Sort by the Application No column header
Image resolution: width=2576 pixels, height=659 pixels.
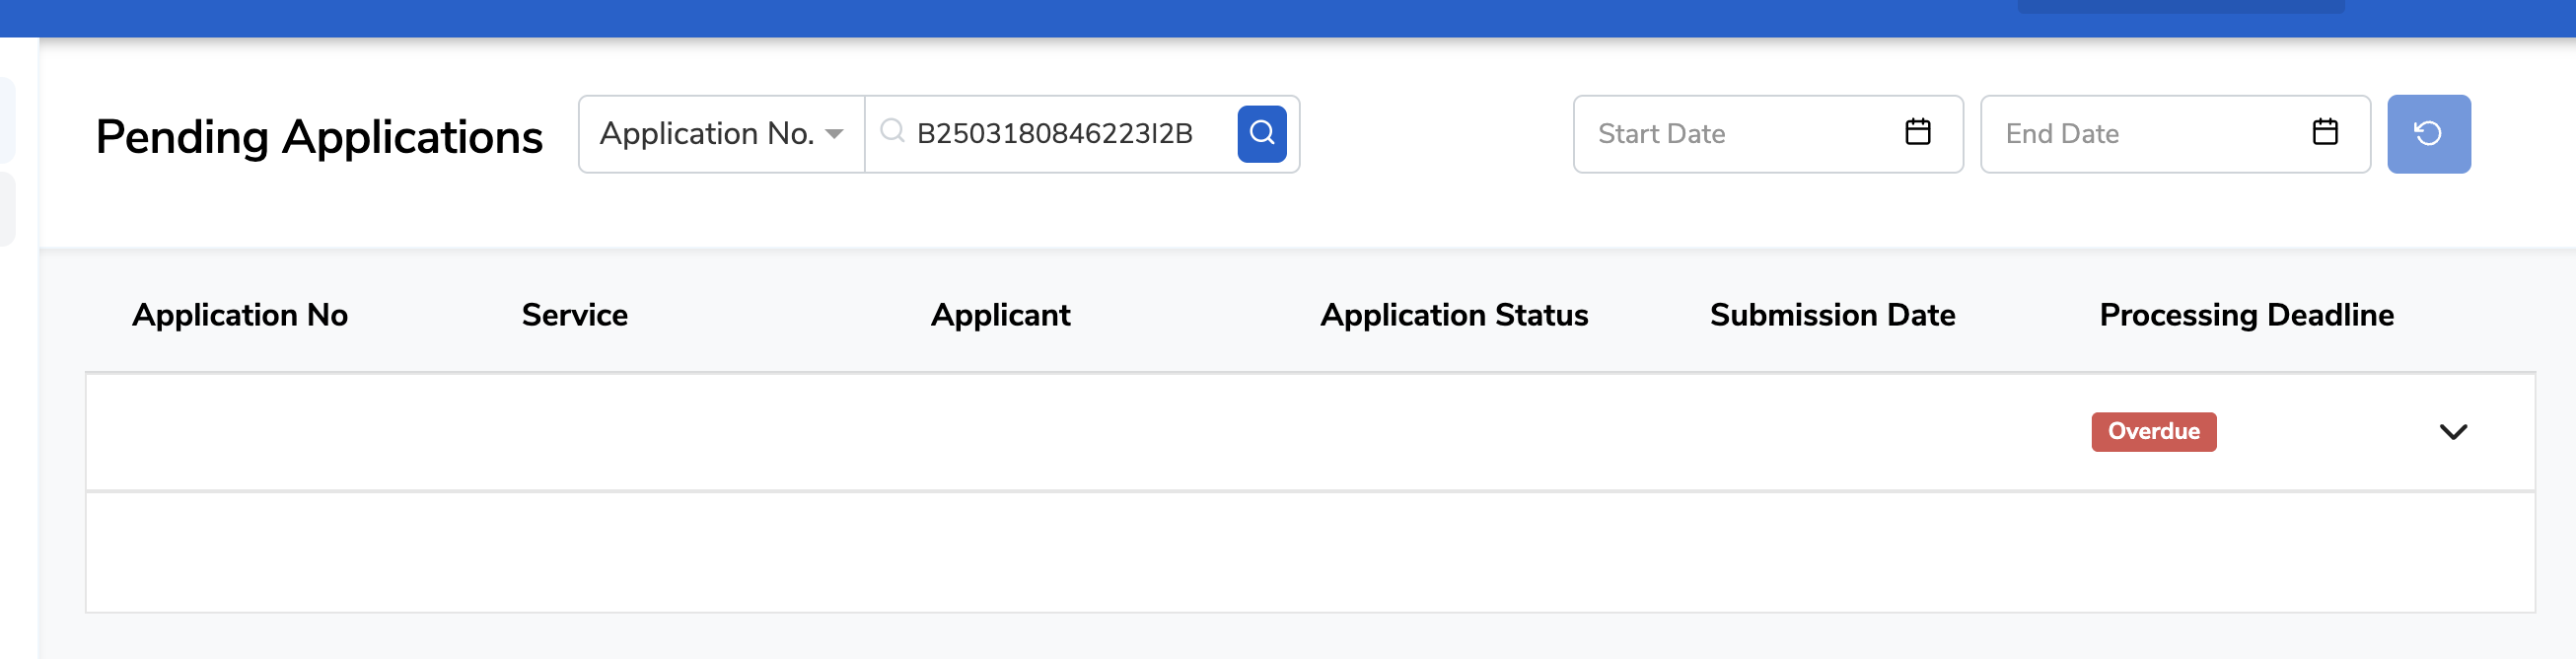pos(240,316)
